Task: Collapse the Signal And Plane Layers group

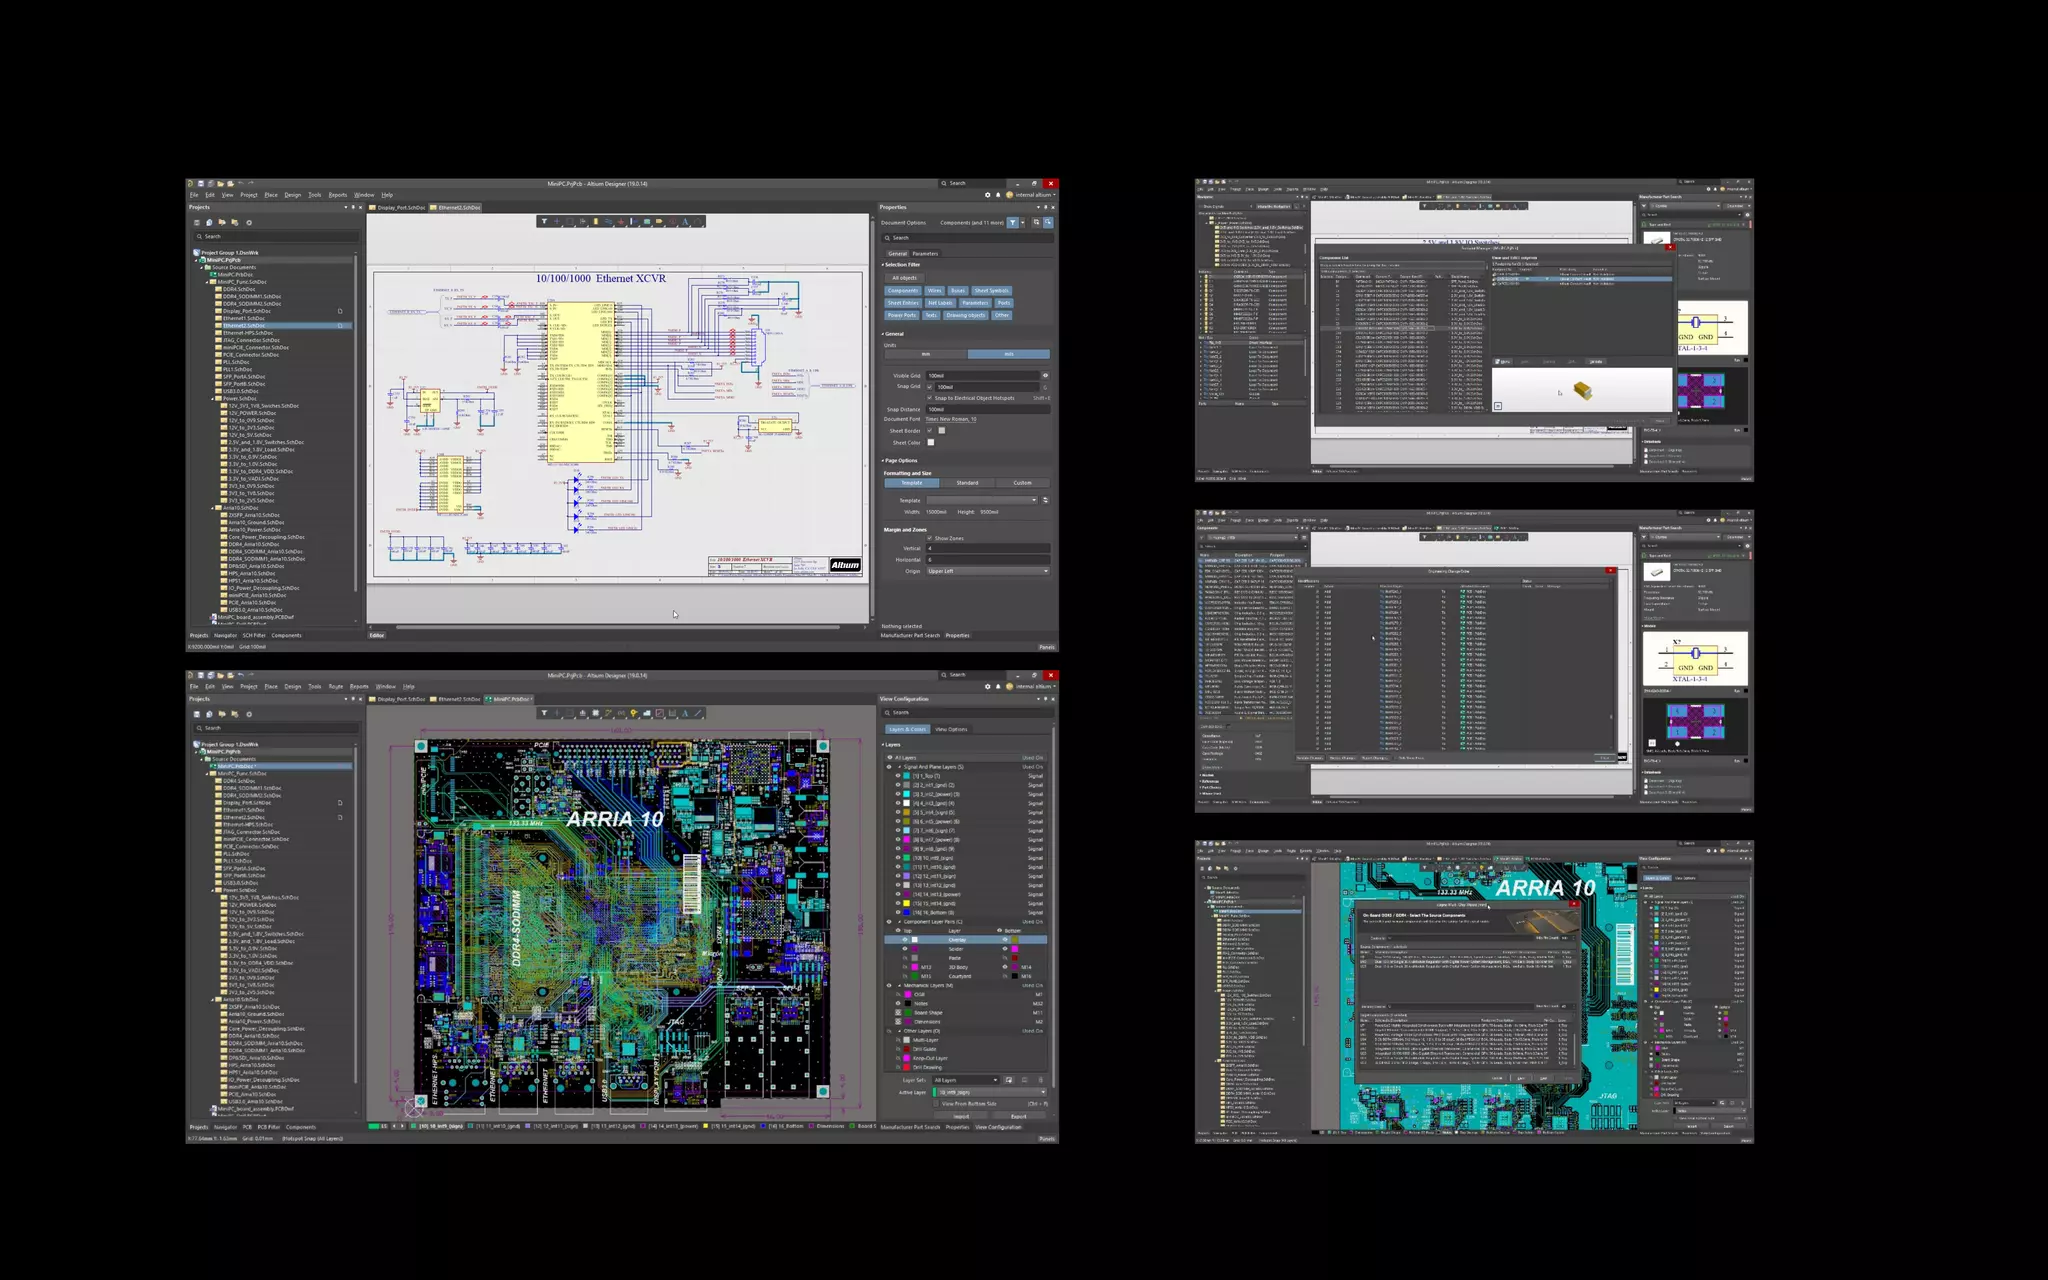Action: 898,767
